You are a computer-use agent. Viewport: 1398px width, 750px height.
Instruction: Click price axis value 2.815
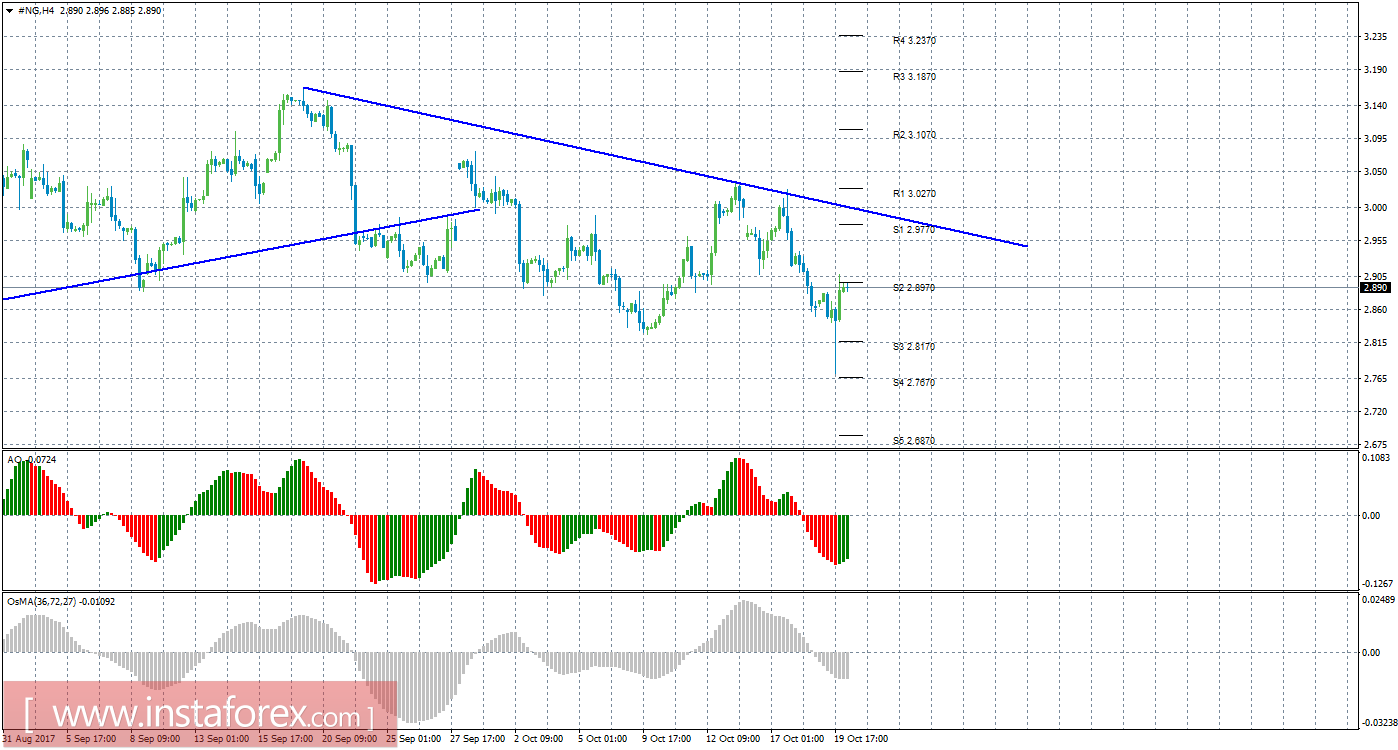pos(1378,343)
